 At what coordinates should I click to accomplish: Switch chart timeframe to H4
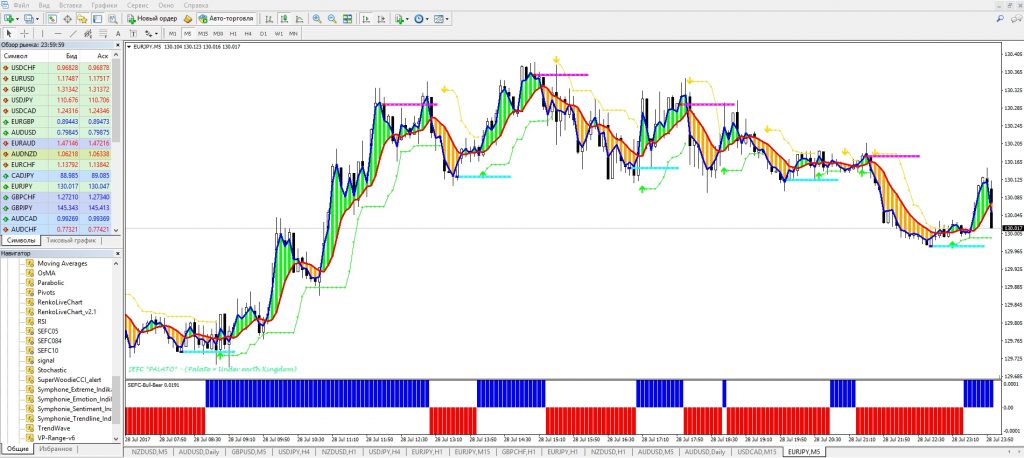[x=249, y=33]
